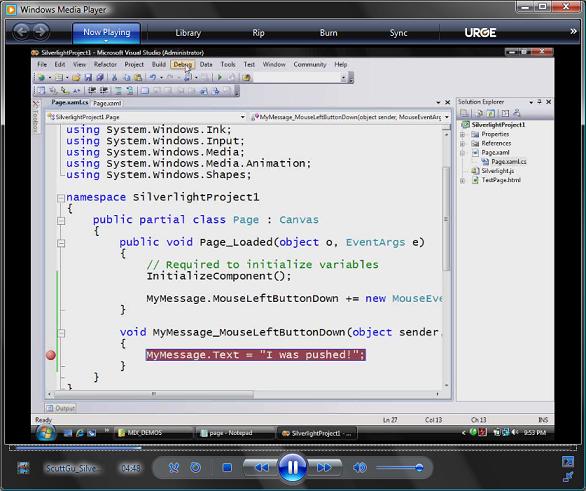Click the Start Debugging play icon
Image resolution: width=586 pixels, height=491 pixels.
click(x=220, y=78)
